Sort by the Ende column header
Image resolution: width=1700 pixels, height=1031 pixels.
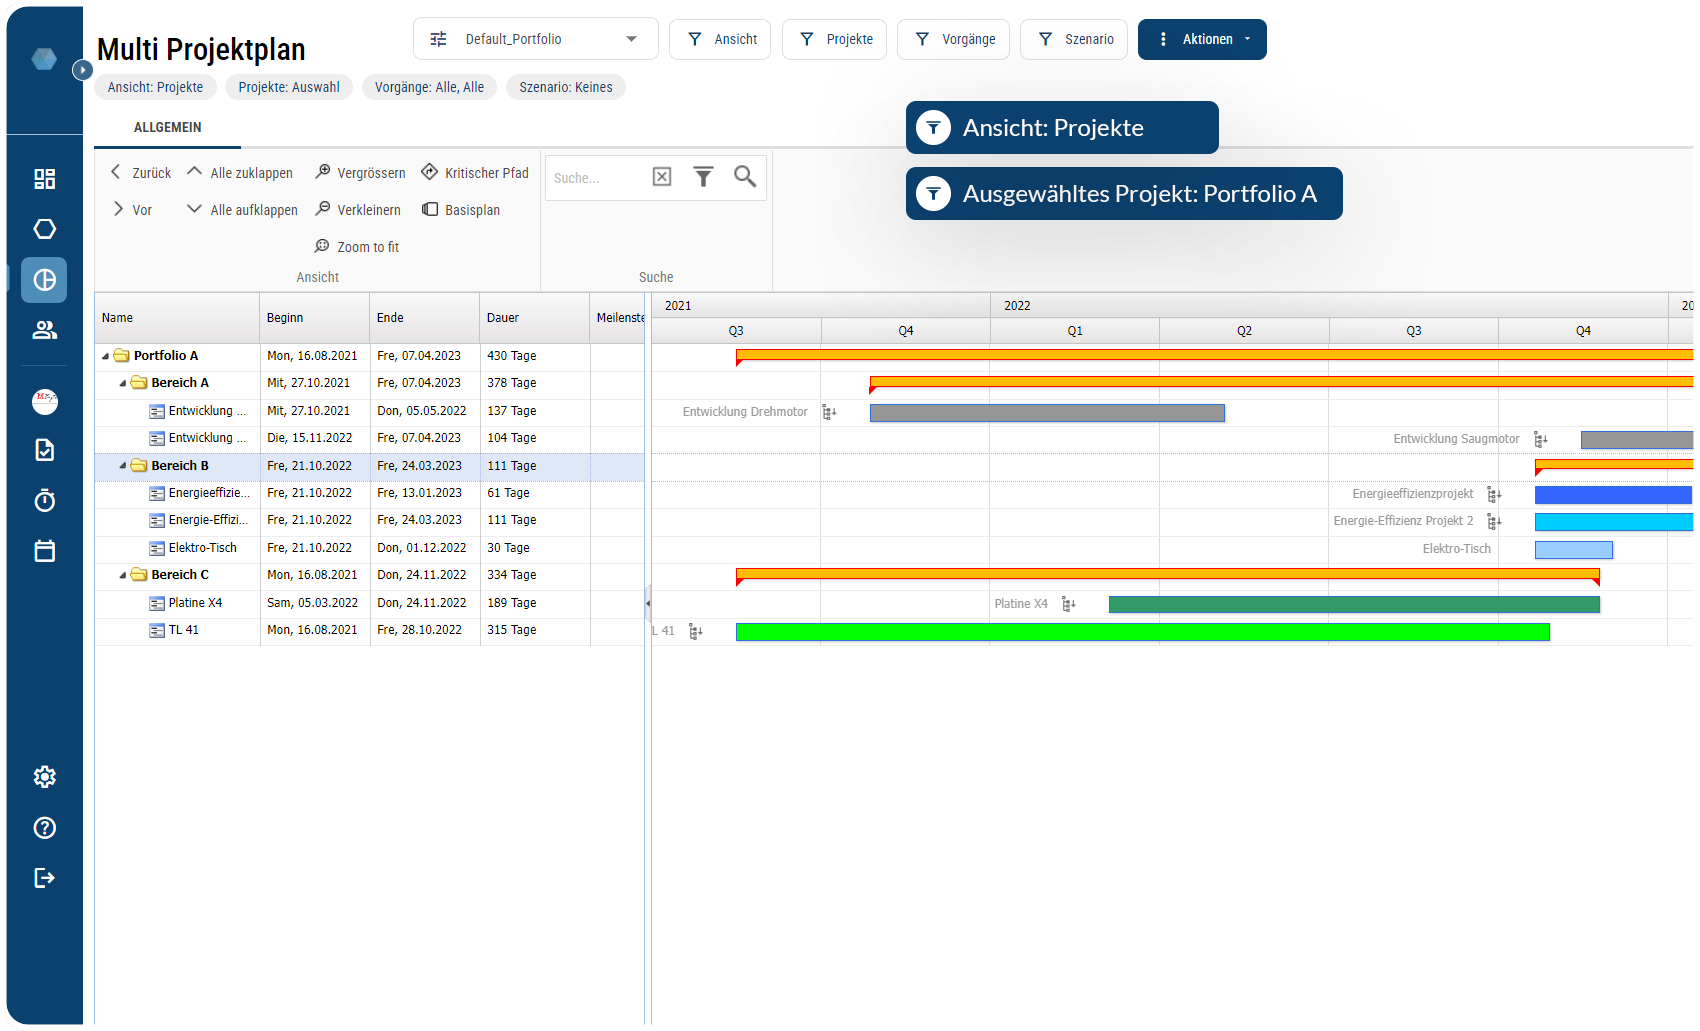tap(425, 318)
